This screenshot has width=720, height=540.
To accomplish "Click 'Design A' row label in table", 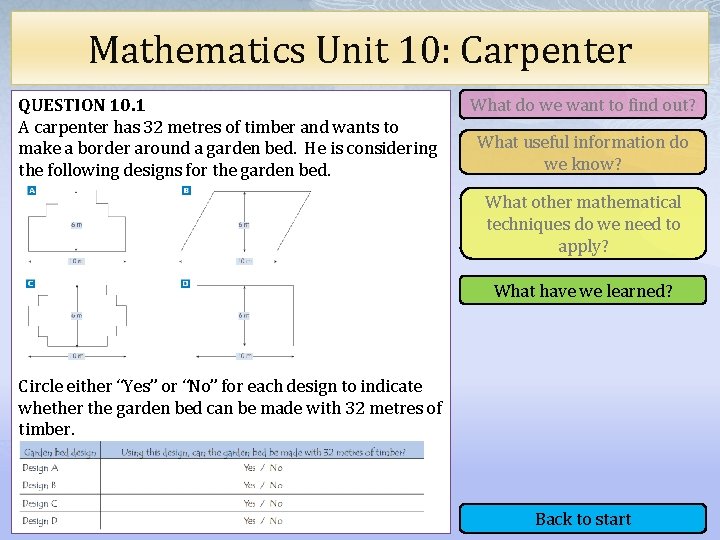I will (40, 468).
